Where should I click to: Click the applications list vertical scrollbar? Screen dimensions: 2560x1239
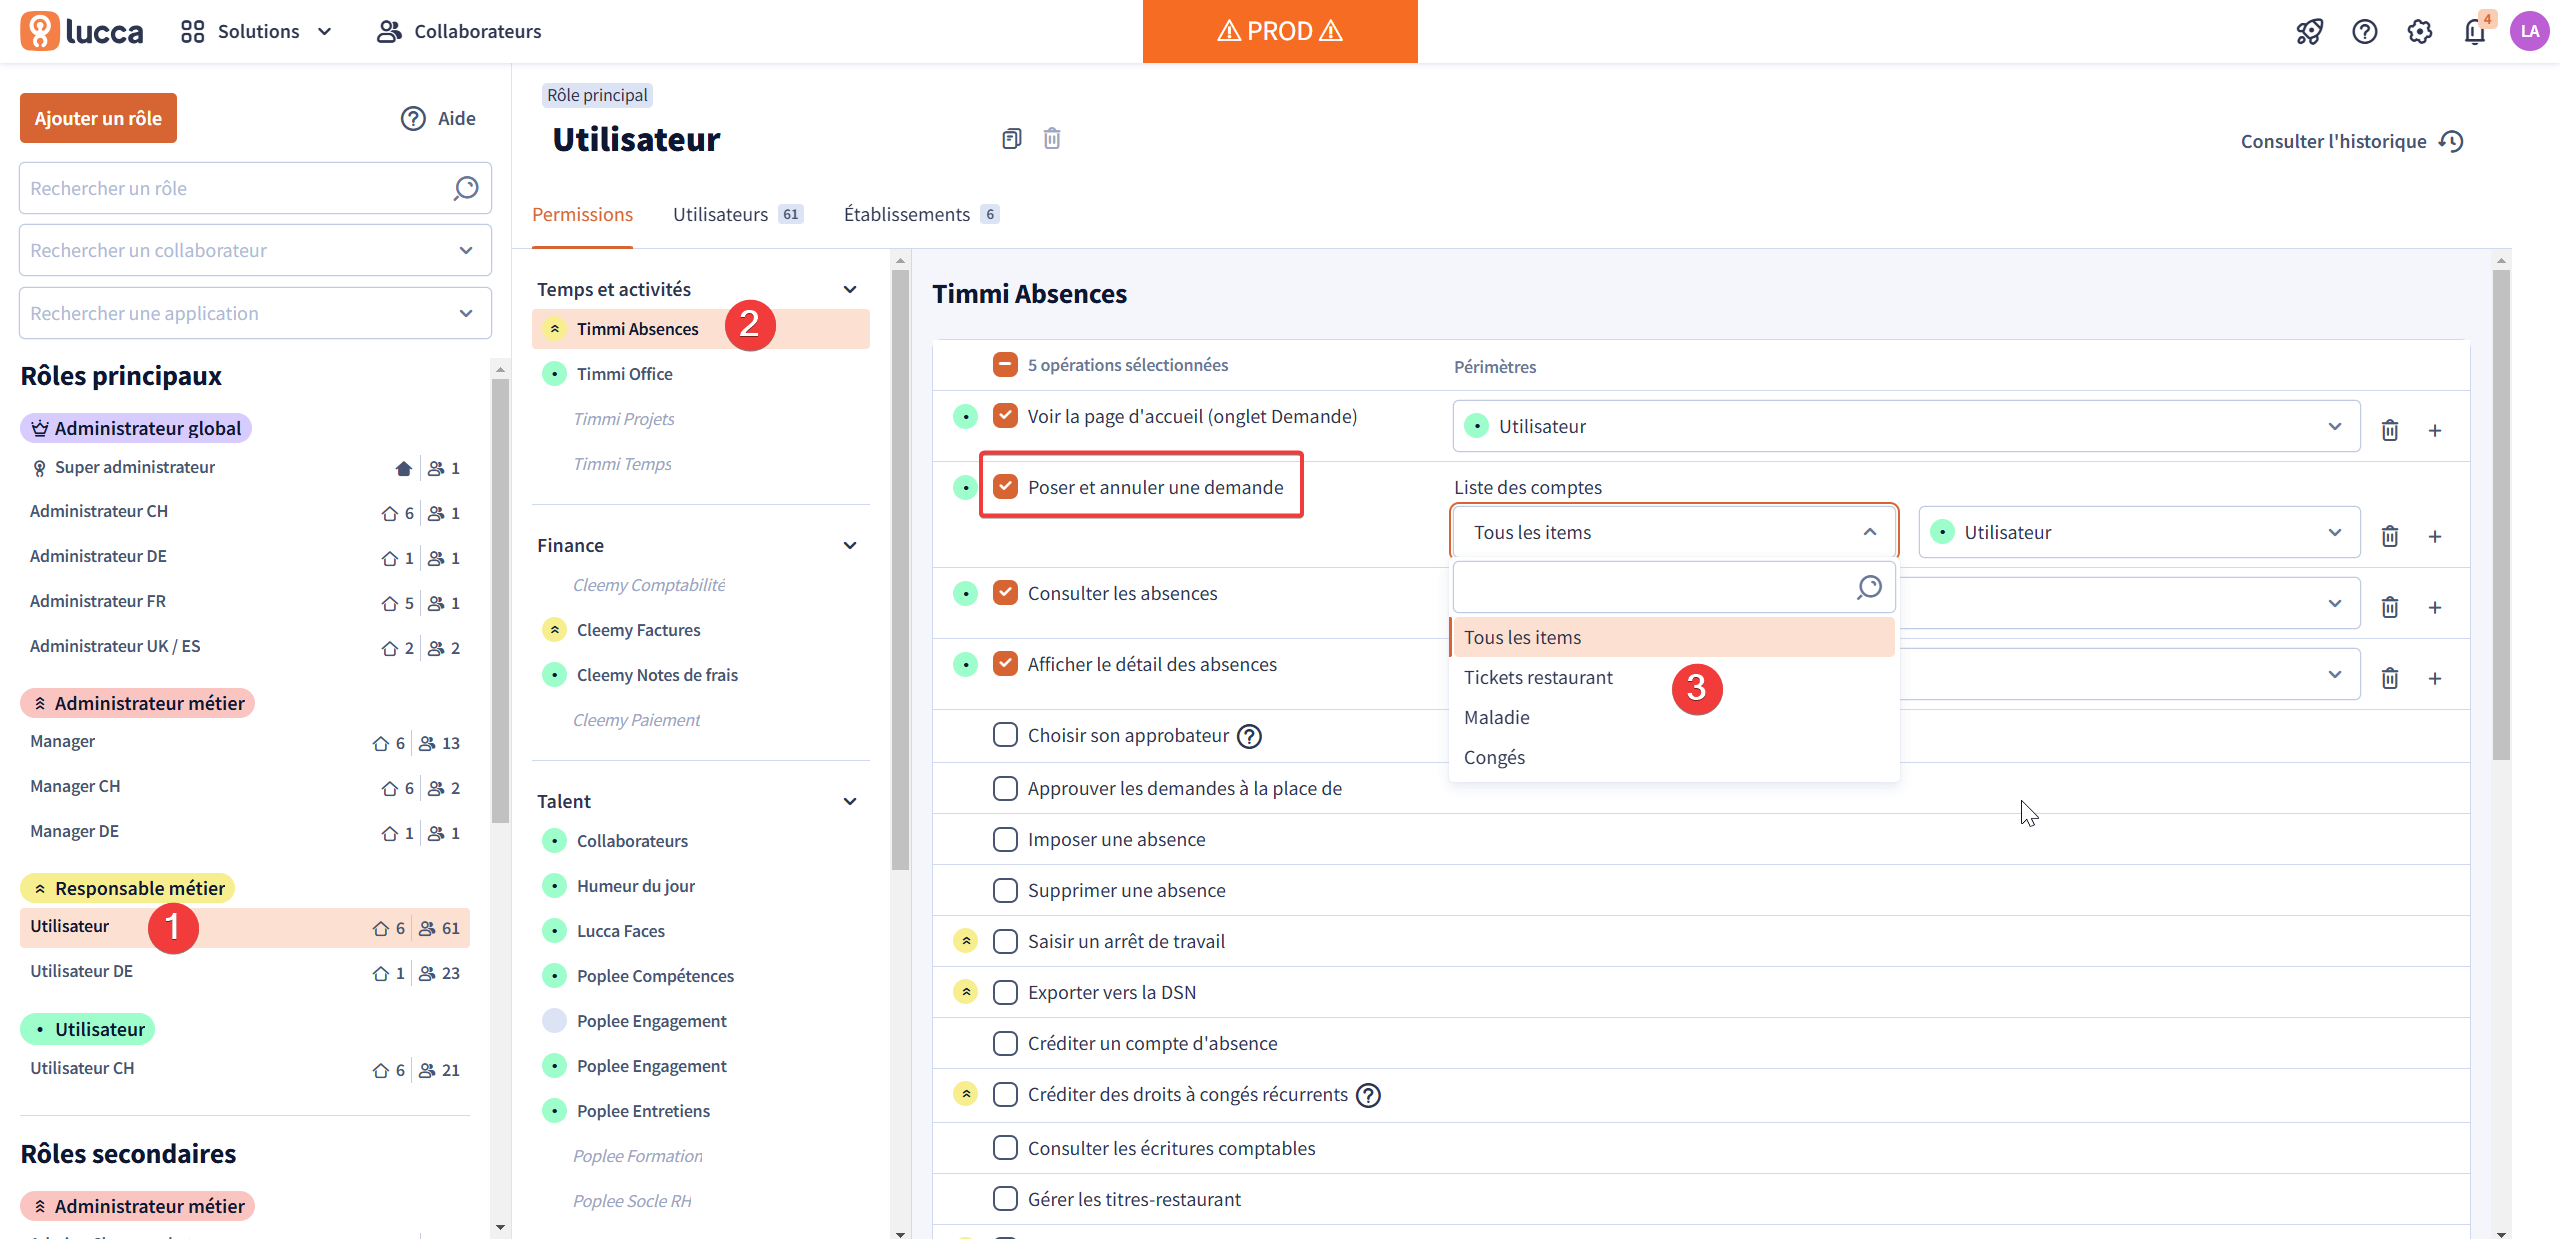pos(900,570)
